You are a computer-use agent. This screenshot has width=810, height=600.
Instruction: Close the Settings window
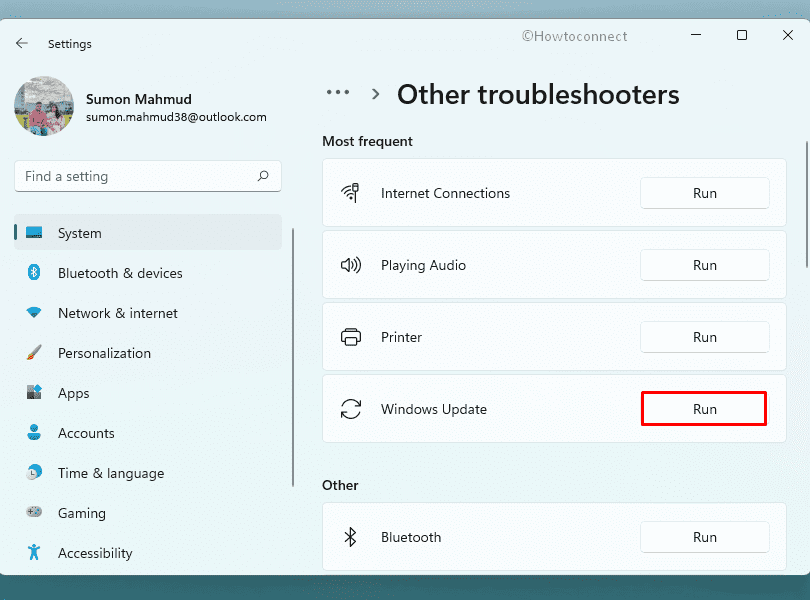[788, 35]
